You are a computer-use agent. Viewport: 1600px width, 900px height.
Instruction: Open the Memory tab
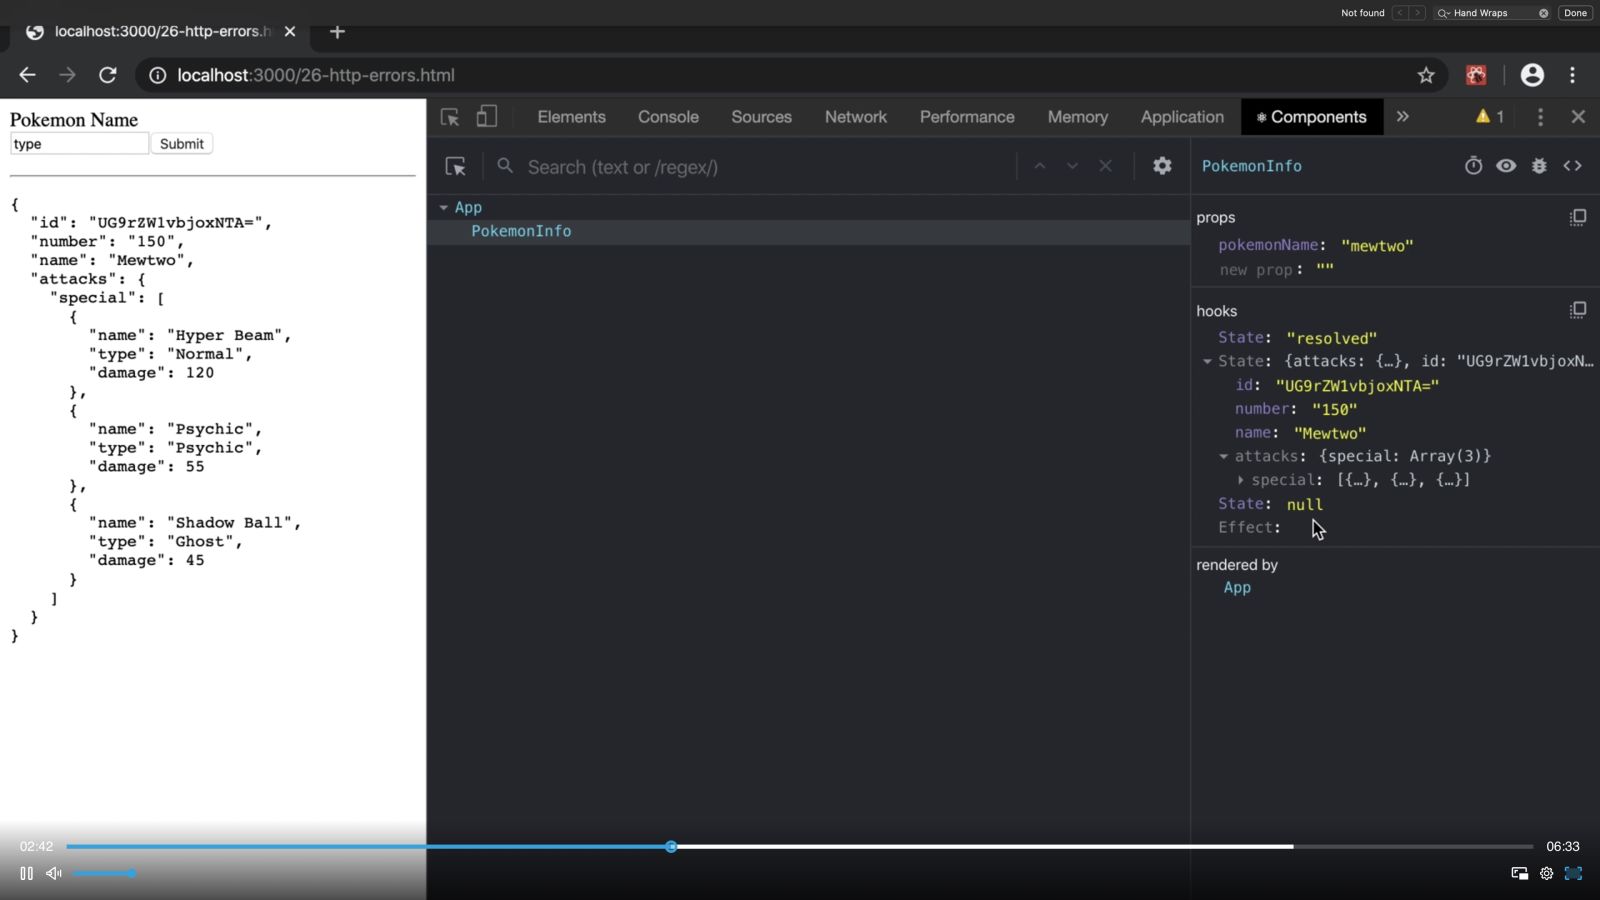coord(1077,117)
